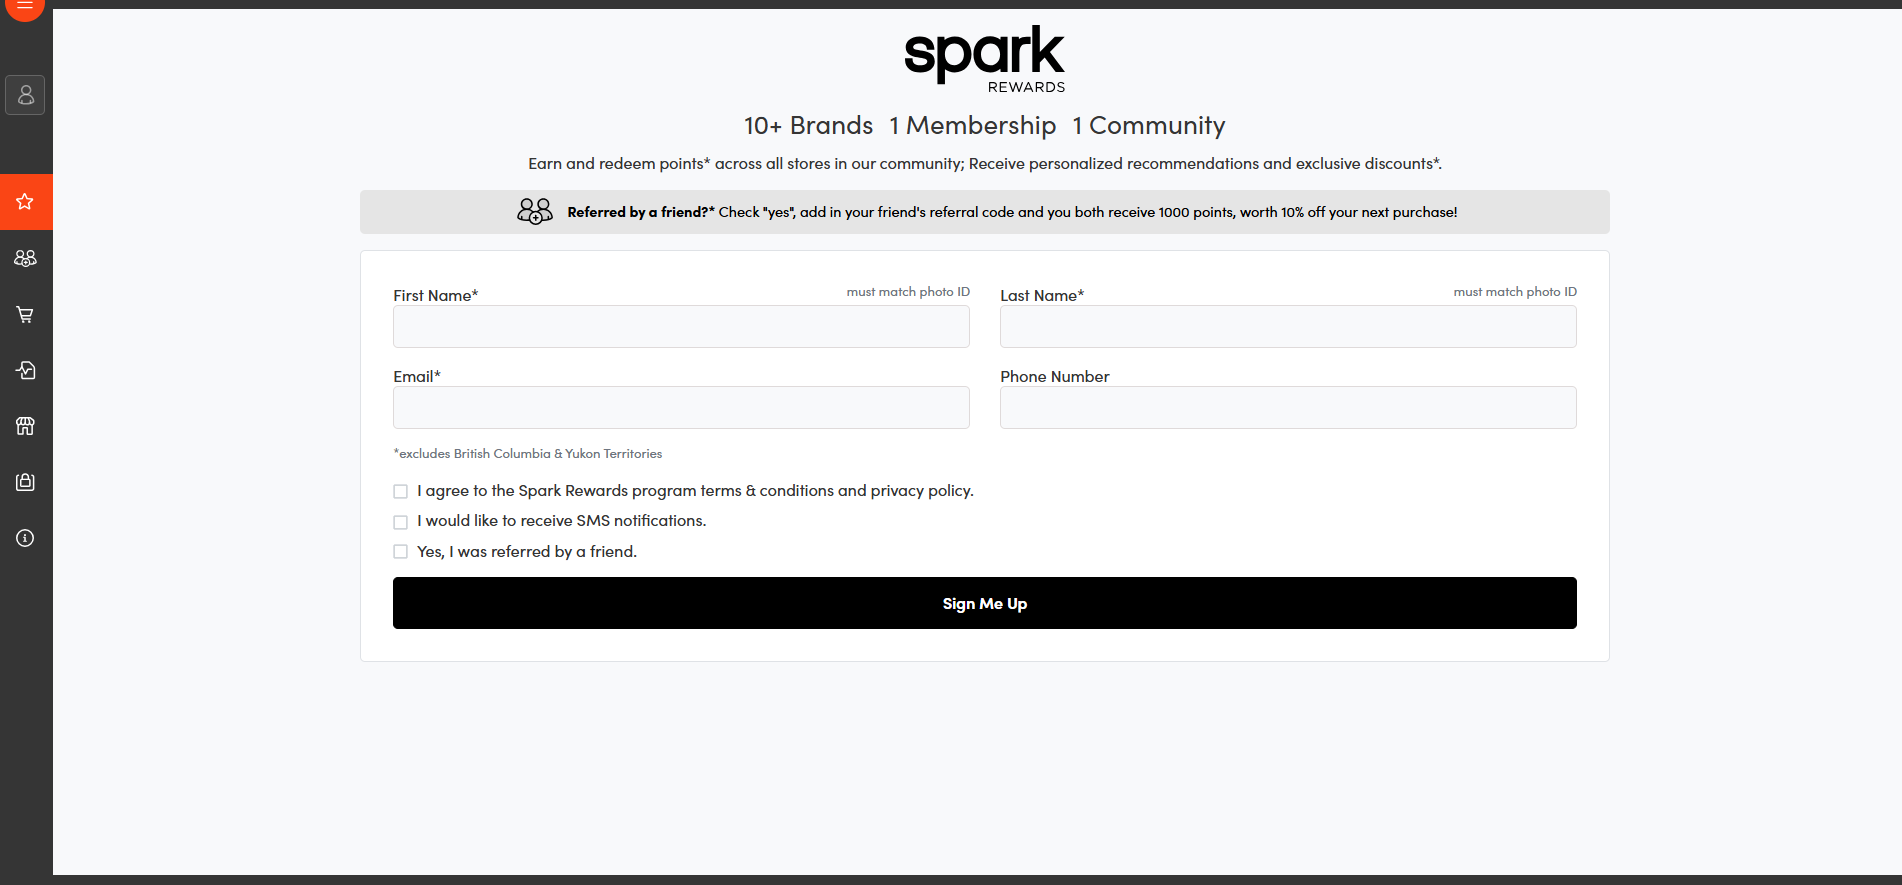Click the Sign Me Up button

tap(985, 603)
